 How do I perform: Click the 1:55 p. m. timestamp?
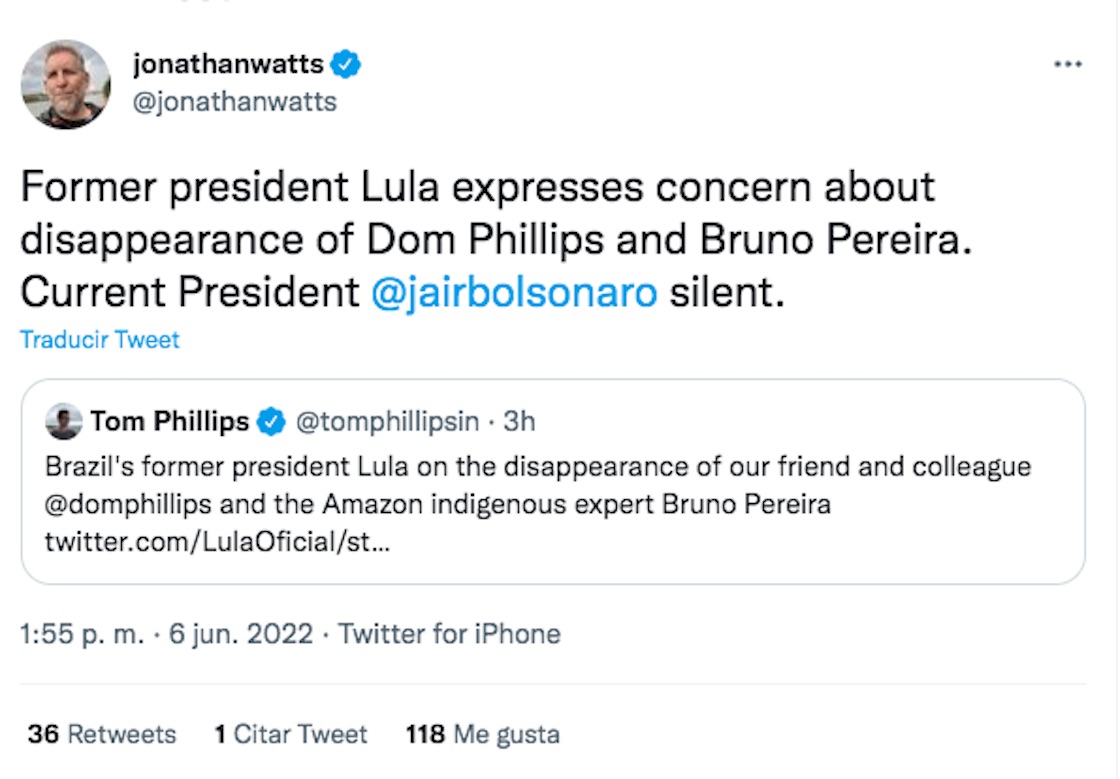82,634
